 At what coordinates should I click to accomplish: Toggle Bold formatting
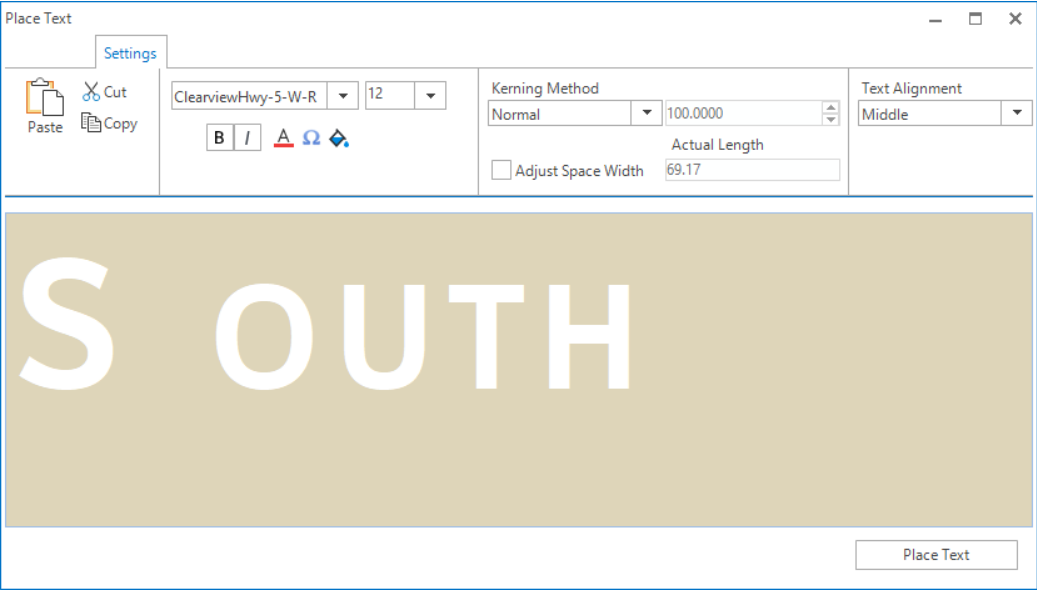(x=220, y=138)
